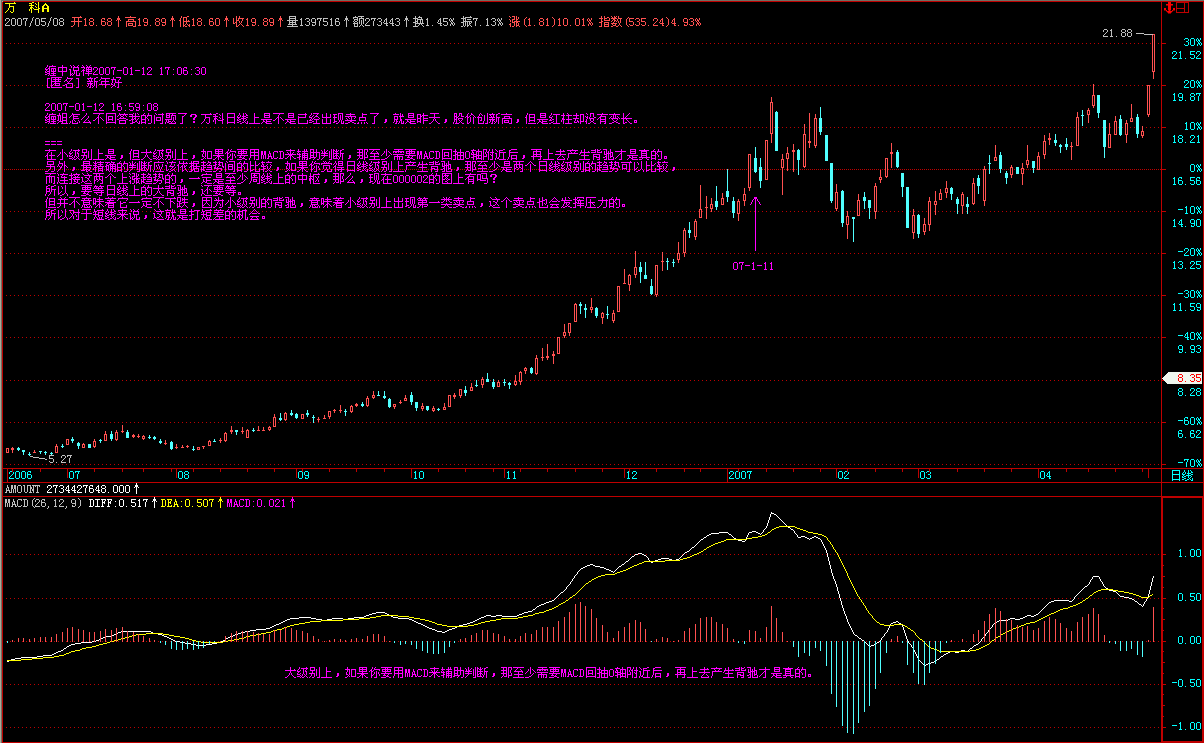Image resolution: width=1204 pixels, height=743 pixels.
Task: Select the 12 month marker on time axis
Action: click(x=632, y=476)
